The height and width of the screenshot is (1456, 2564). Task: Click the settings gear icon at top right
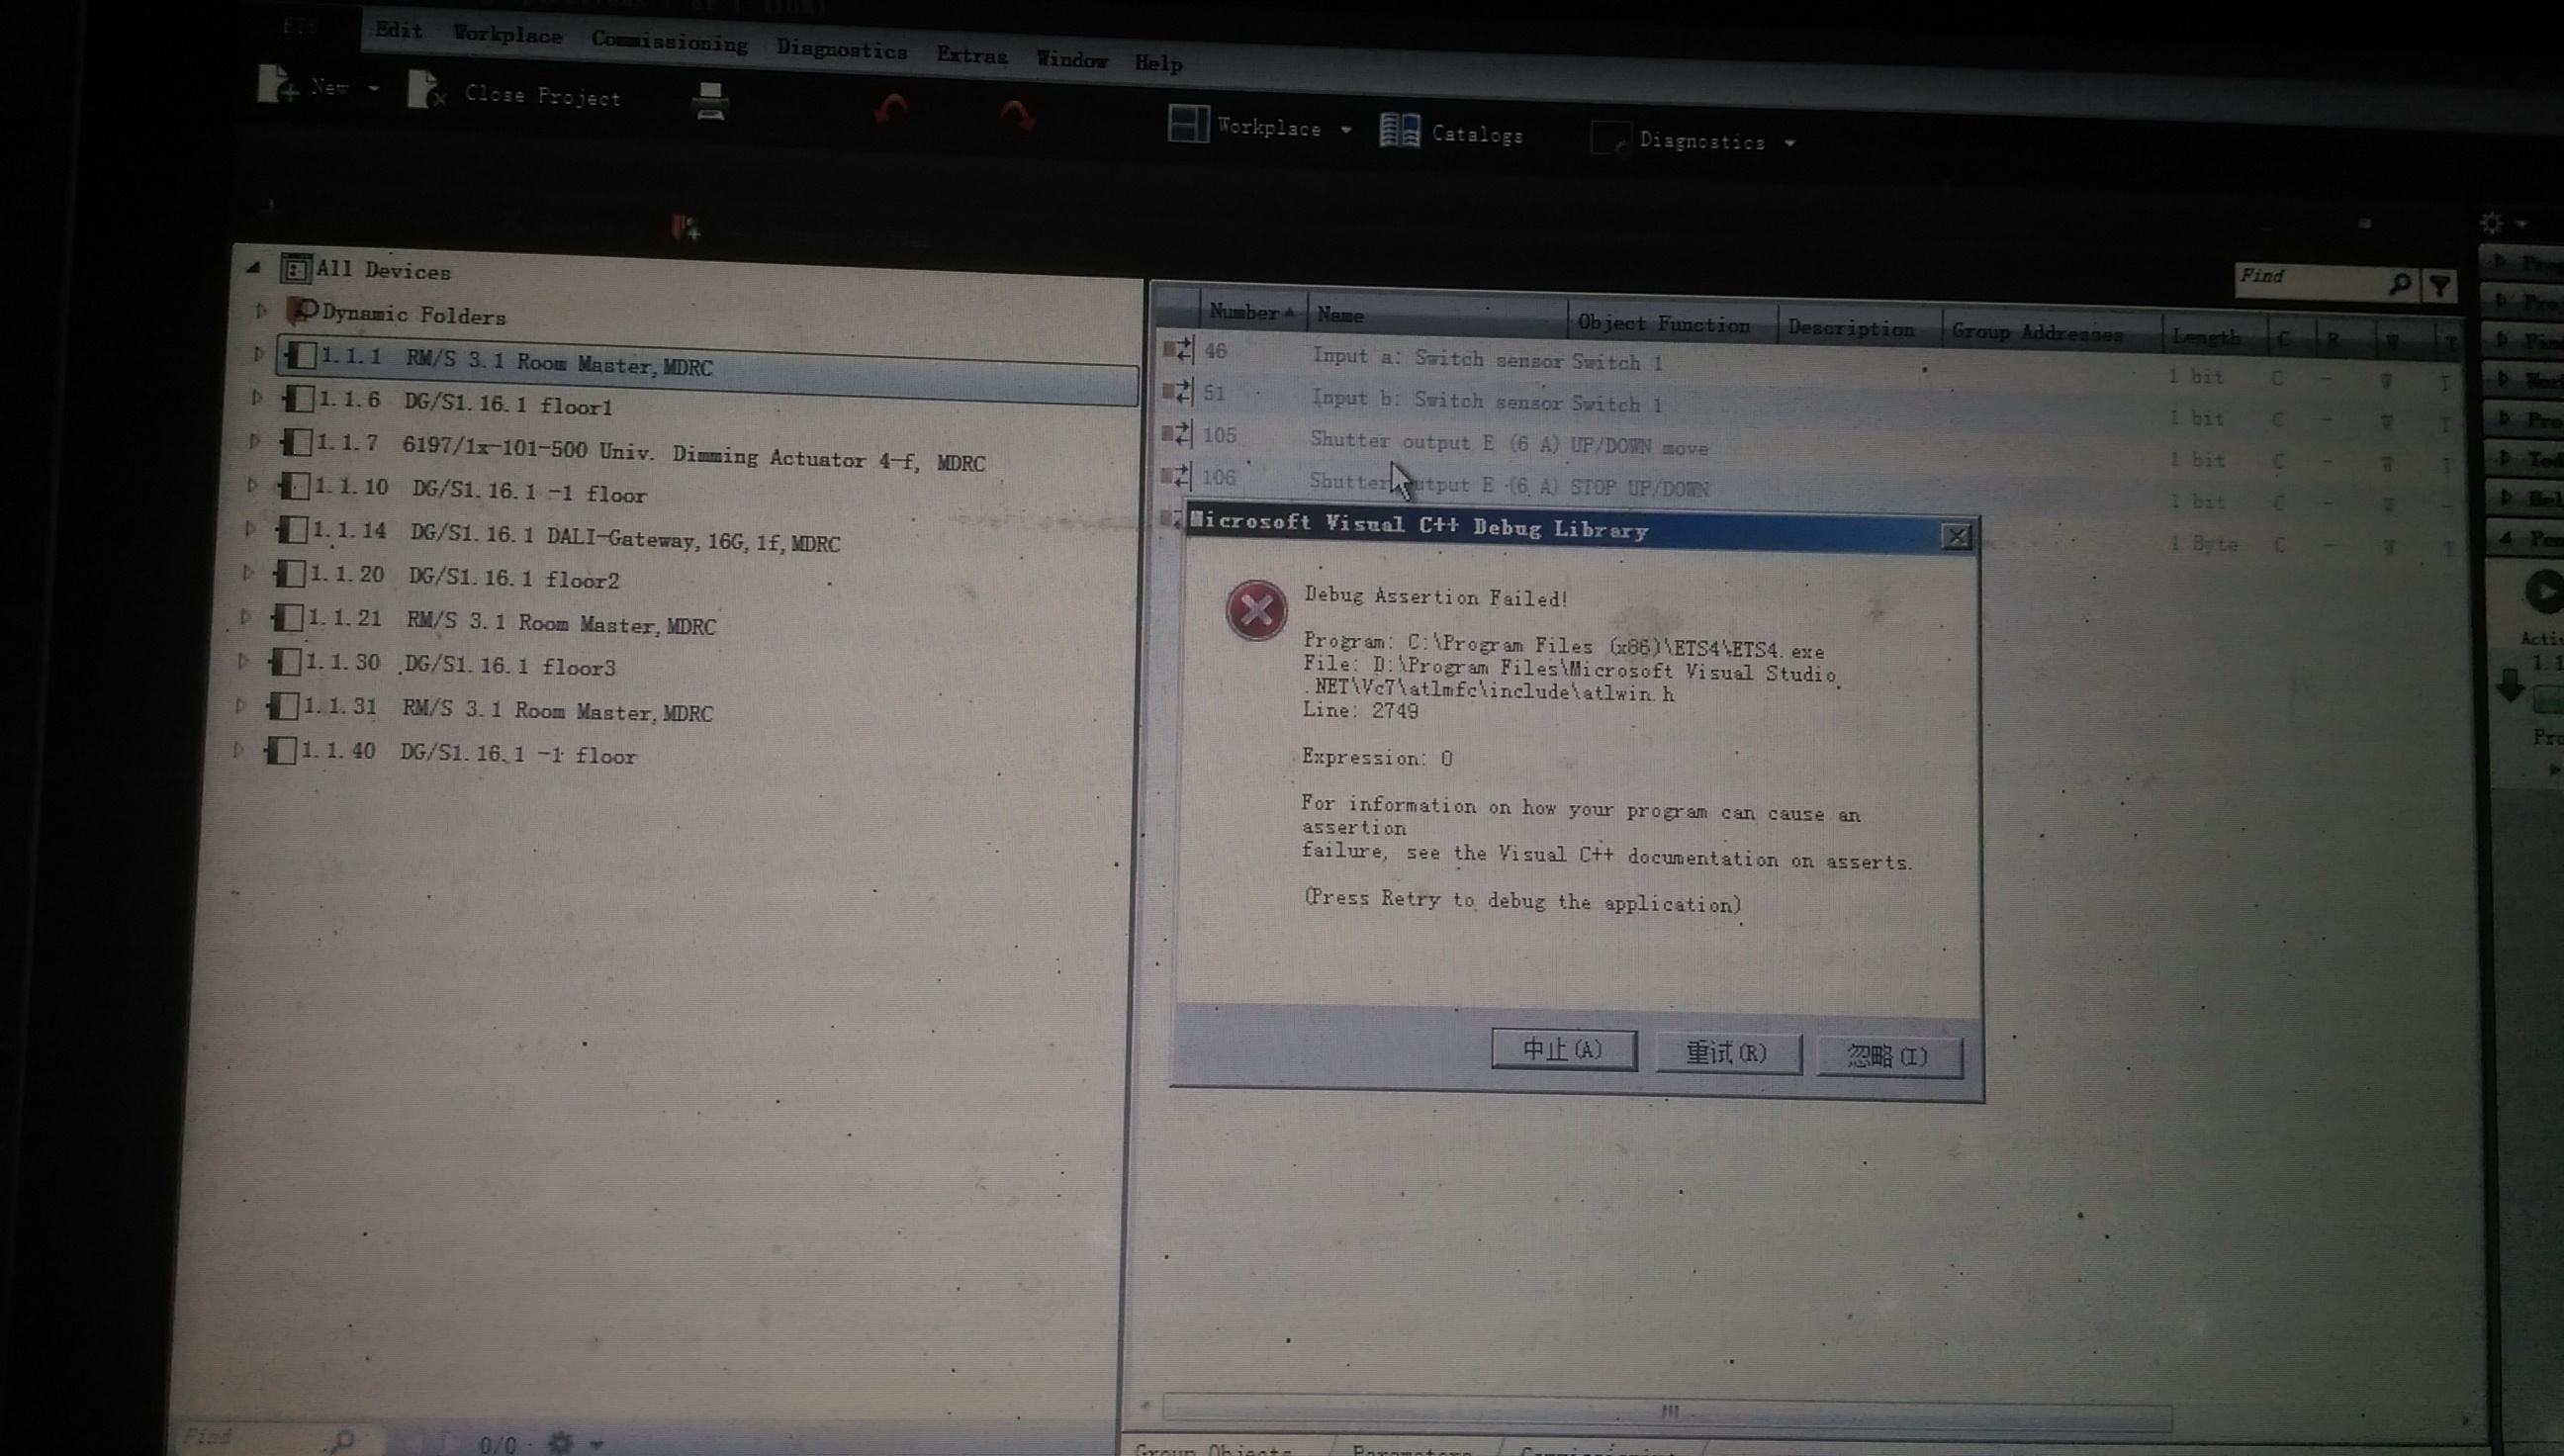[2492, 223]
